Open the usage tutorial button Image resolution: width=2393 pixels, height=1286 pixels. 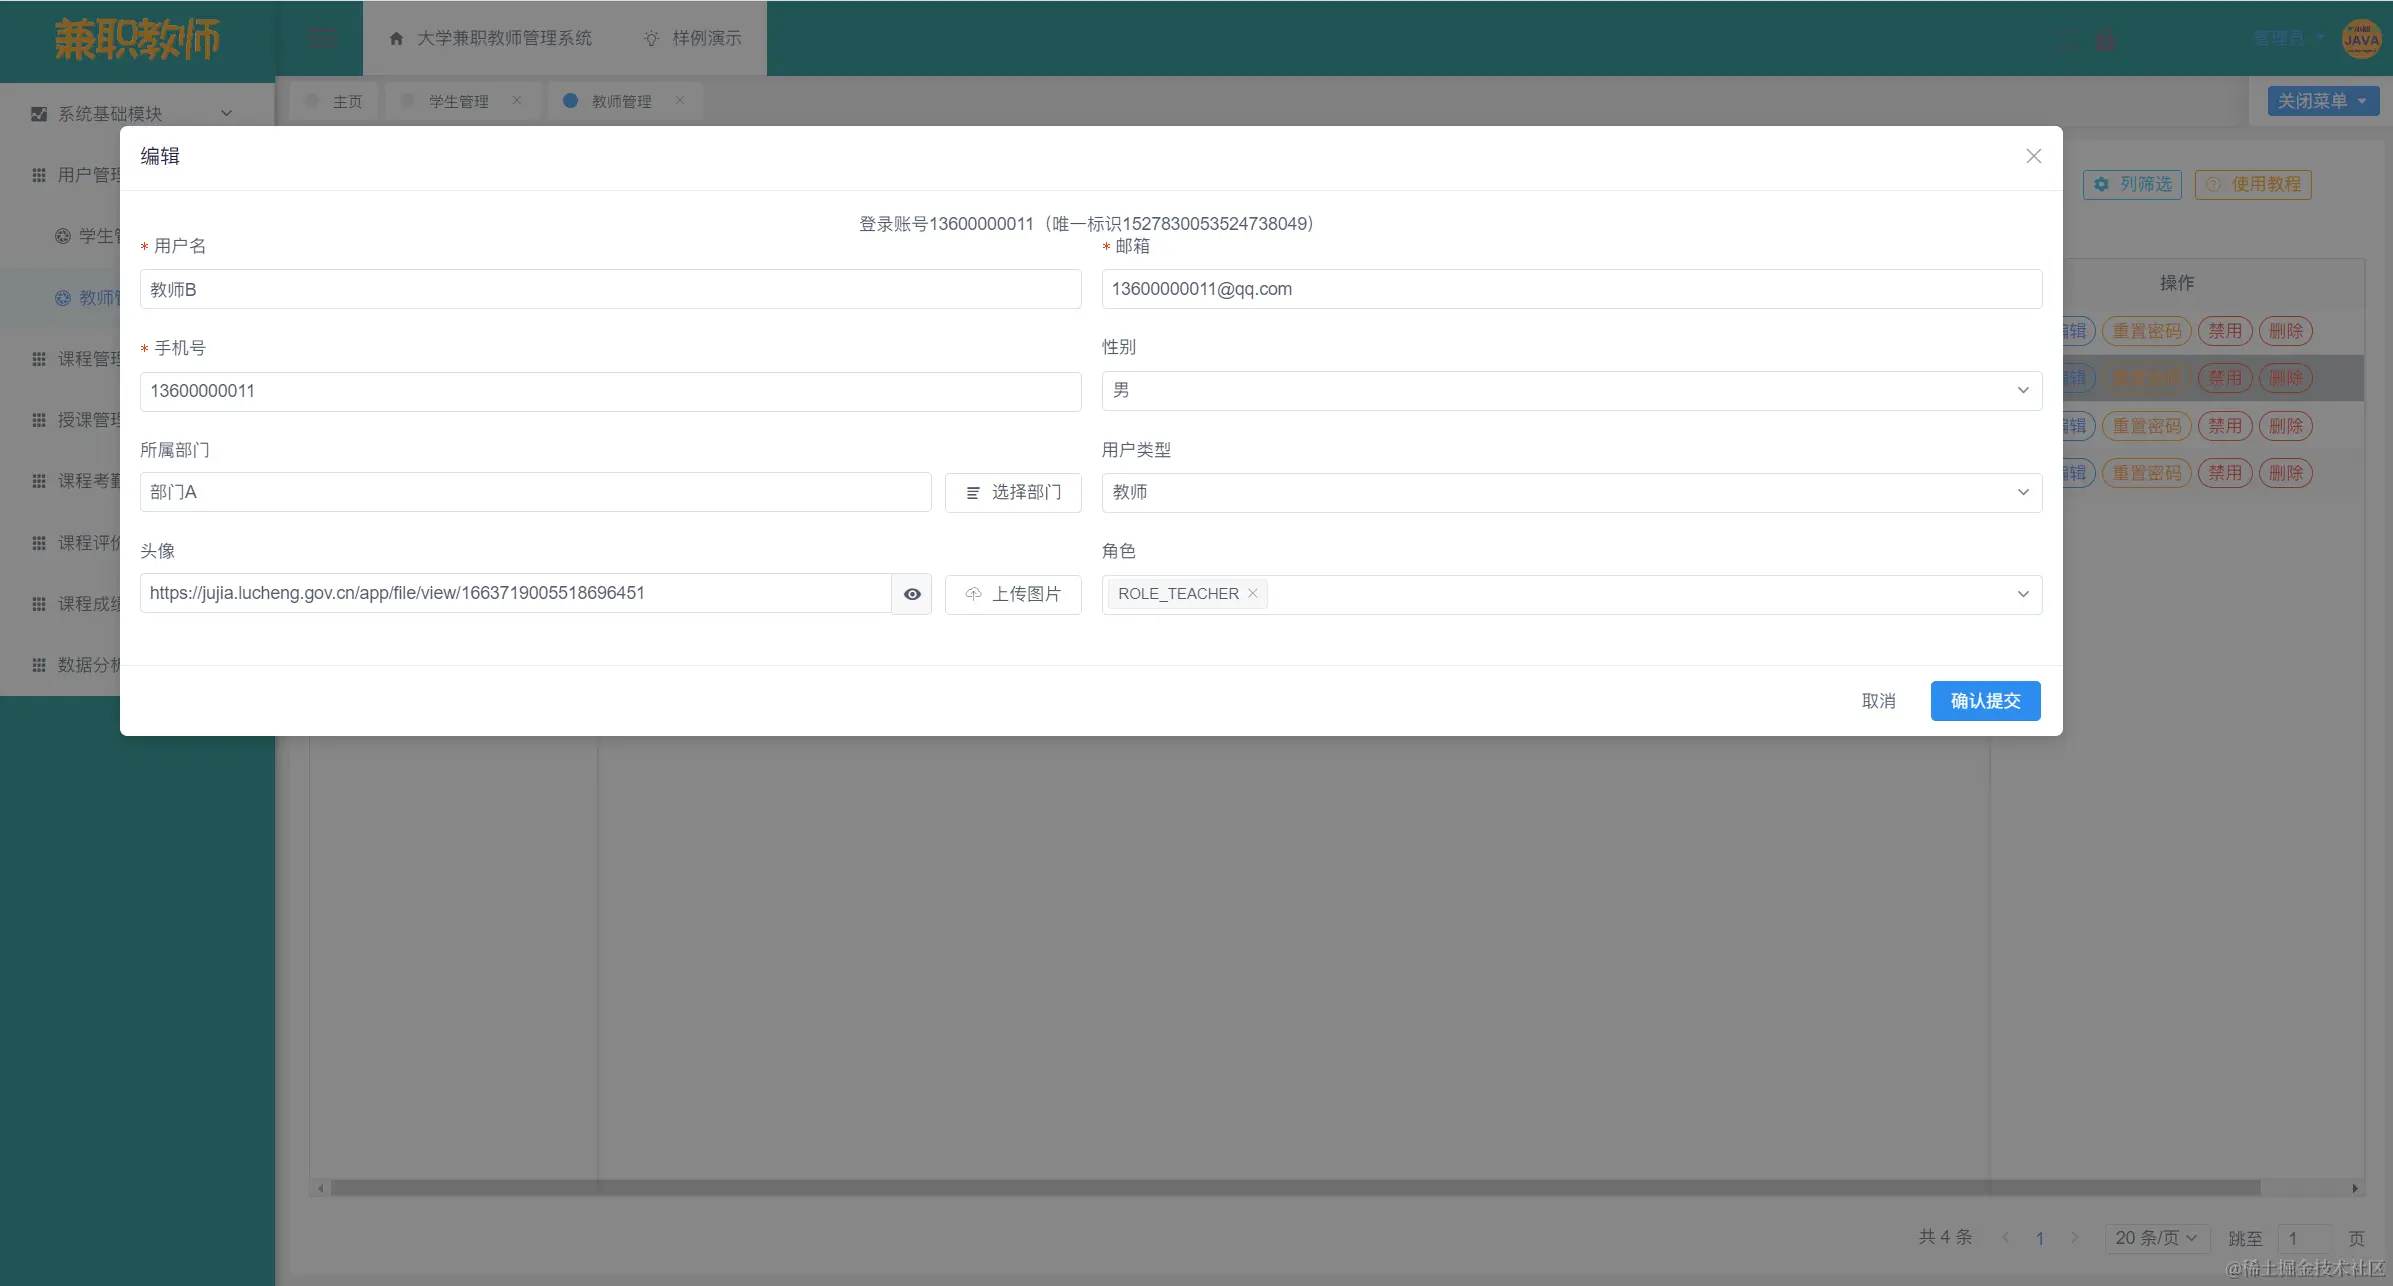tap(2253, 184)
